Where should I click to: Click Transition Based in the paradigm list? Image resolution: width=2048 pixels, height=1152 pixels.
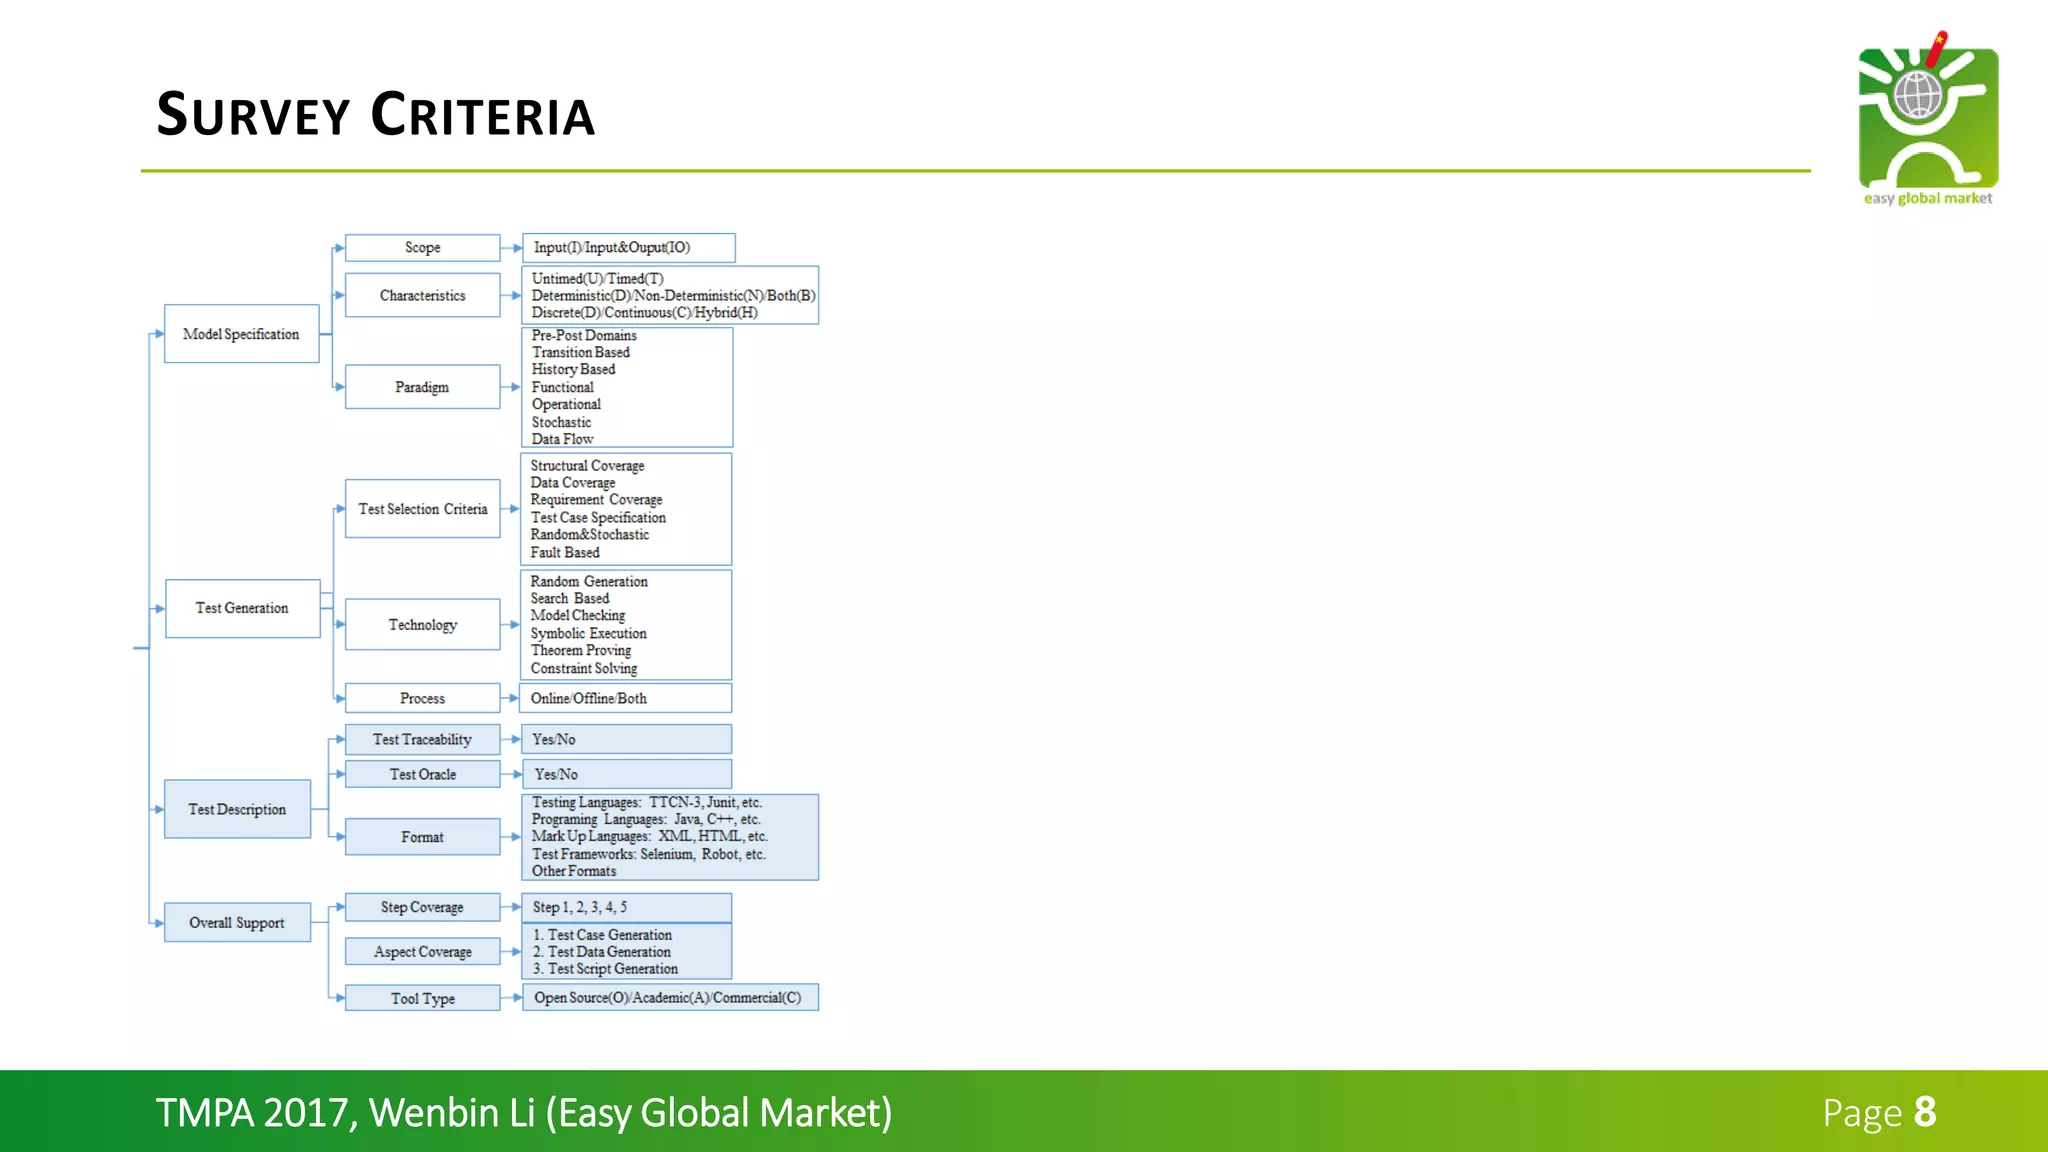[x=581, y=353]
